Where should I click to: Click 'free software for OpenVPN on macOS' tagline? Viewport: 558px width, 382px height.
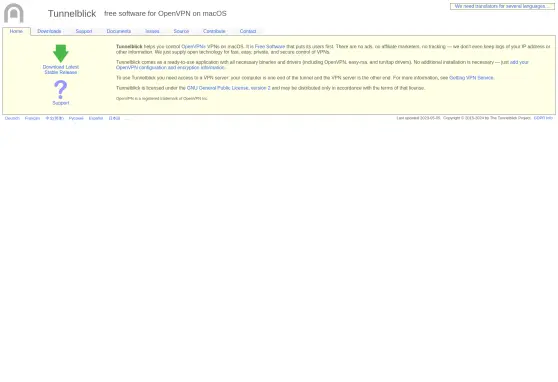165,14
